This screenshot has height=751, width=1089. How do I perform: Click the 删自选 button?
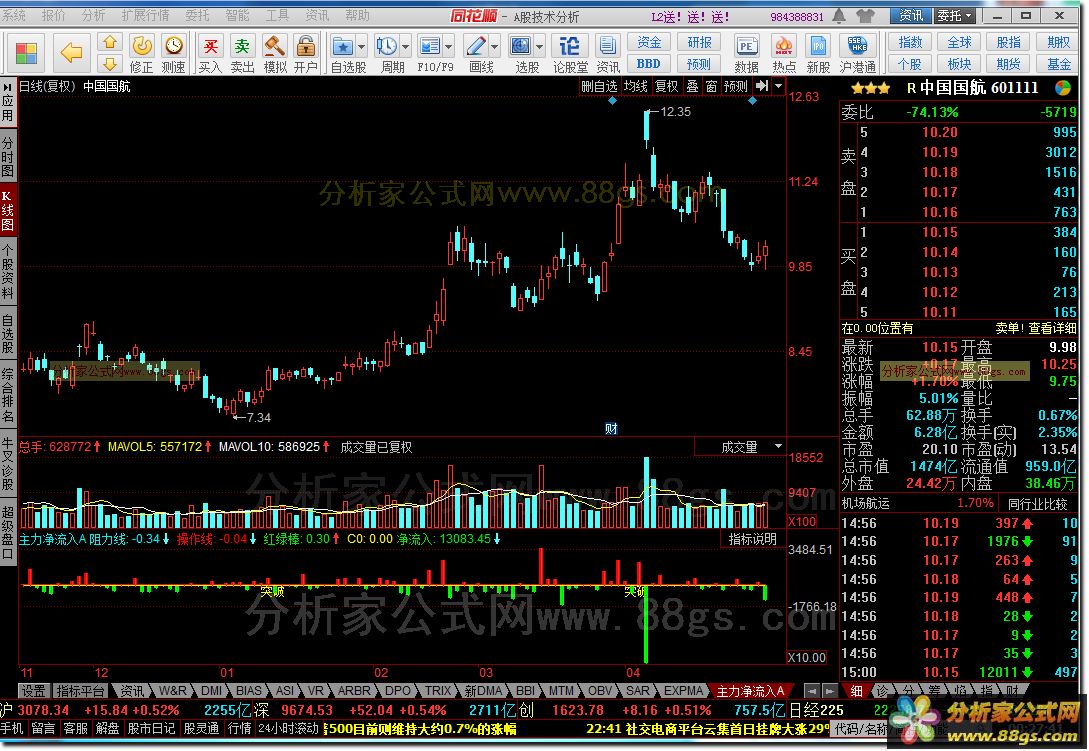[x=599, y=86]
